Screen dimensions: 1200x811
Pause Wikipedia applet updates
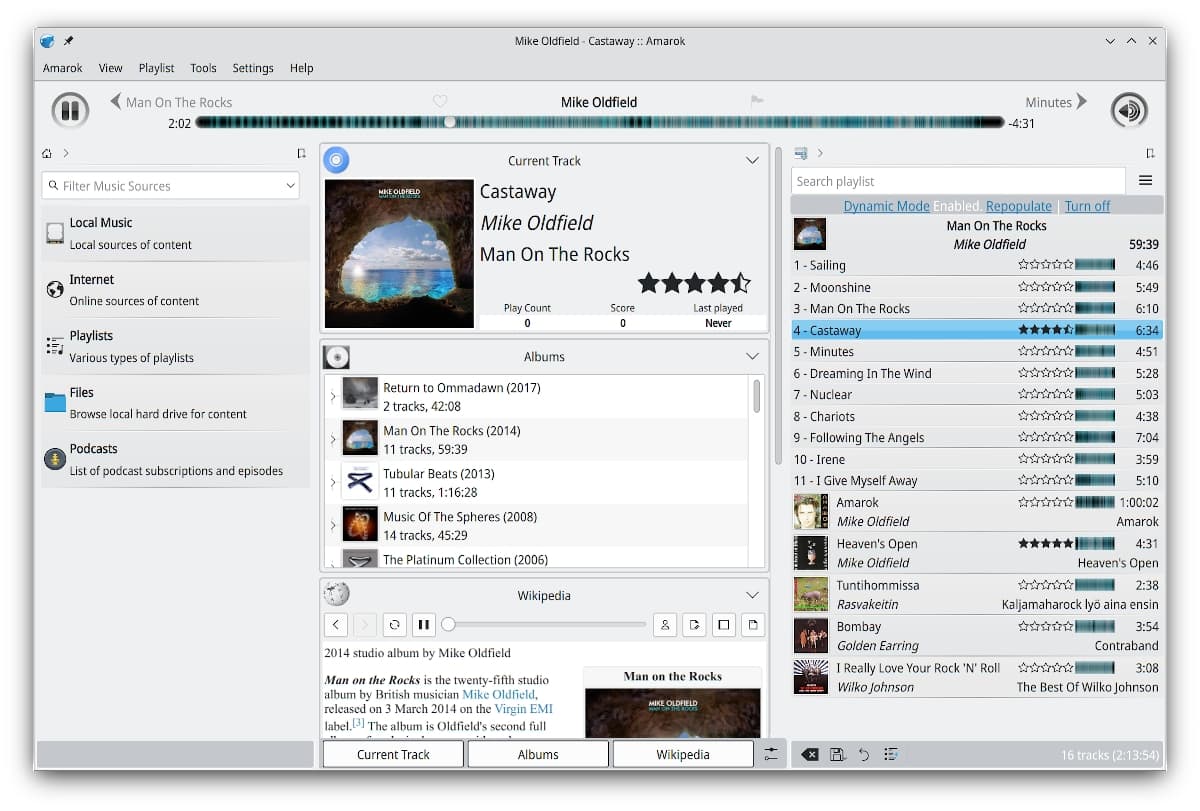click(424, 625)
